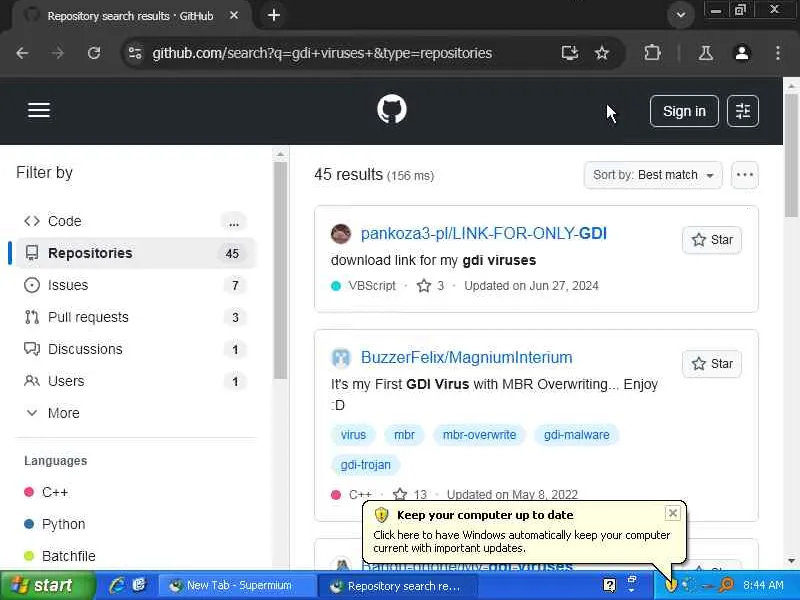Screen dimensions: 800x600
Task: Open pankoza3-pl/LINK-FOR-ONLY-GDI repository
Action: [483, 234]
